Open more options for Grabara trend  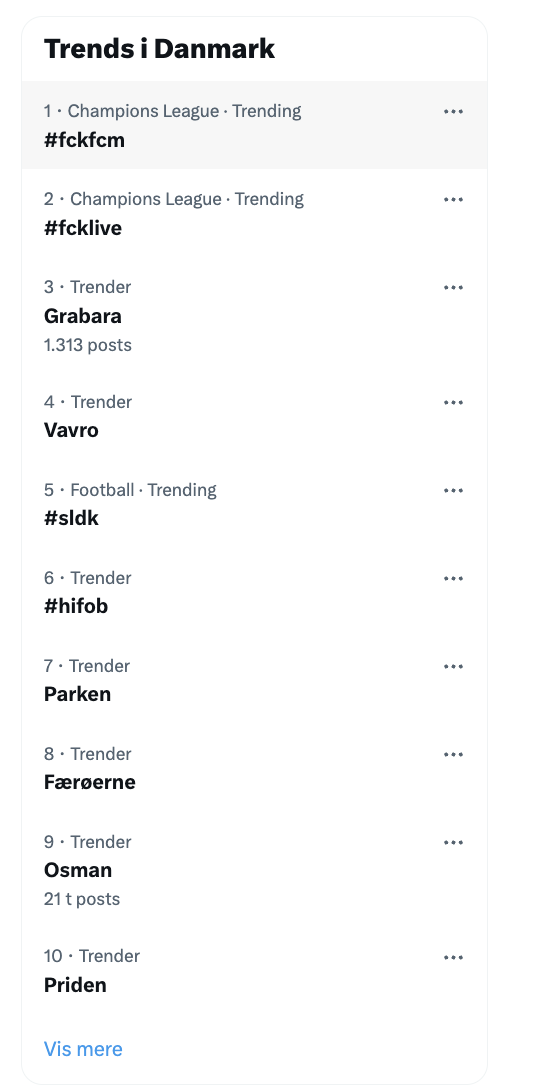point(453,287)
